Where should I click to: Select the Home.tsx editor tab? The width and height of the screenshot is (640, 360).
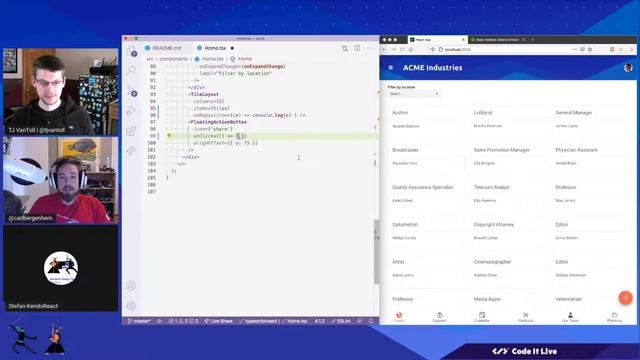[215, 48]
